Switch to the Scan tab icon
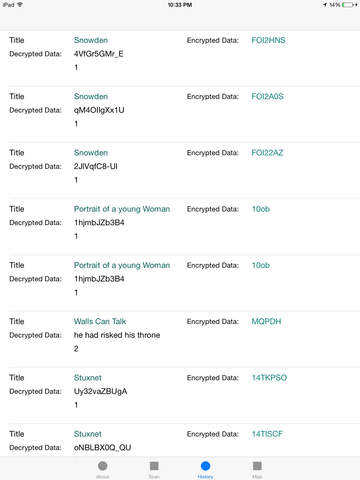 (154, 466)
